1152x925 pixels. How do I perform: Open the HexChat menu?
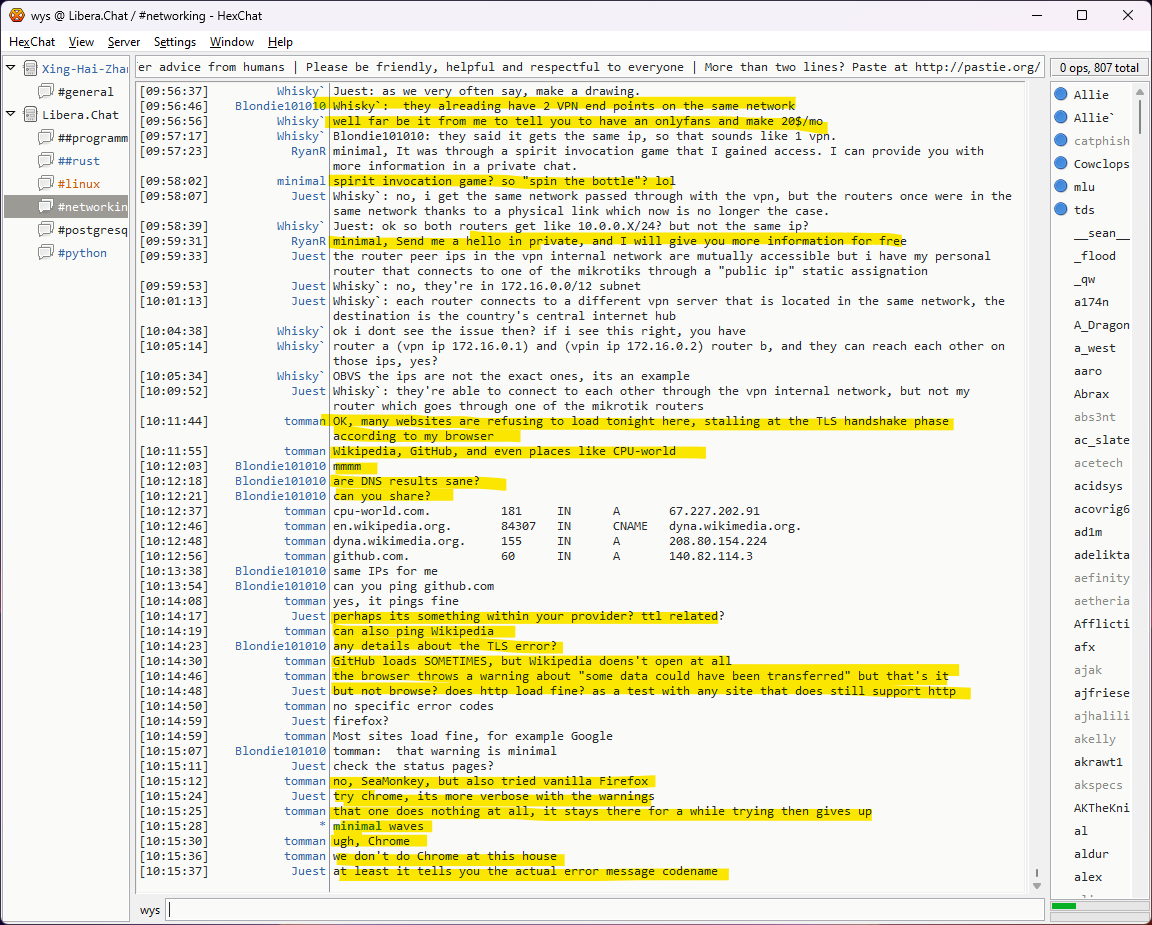coord(32,42)
